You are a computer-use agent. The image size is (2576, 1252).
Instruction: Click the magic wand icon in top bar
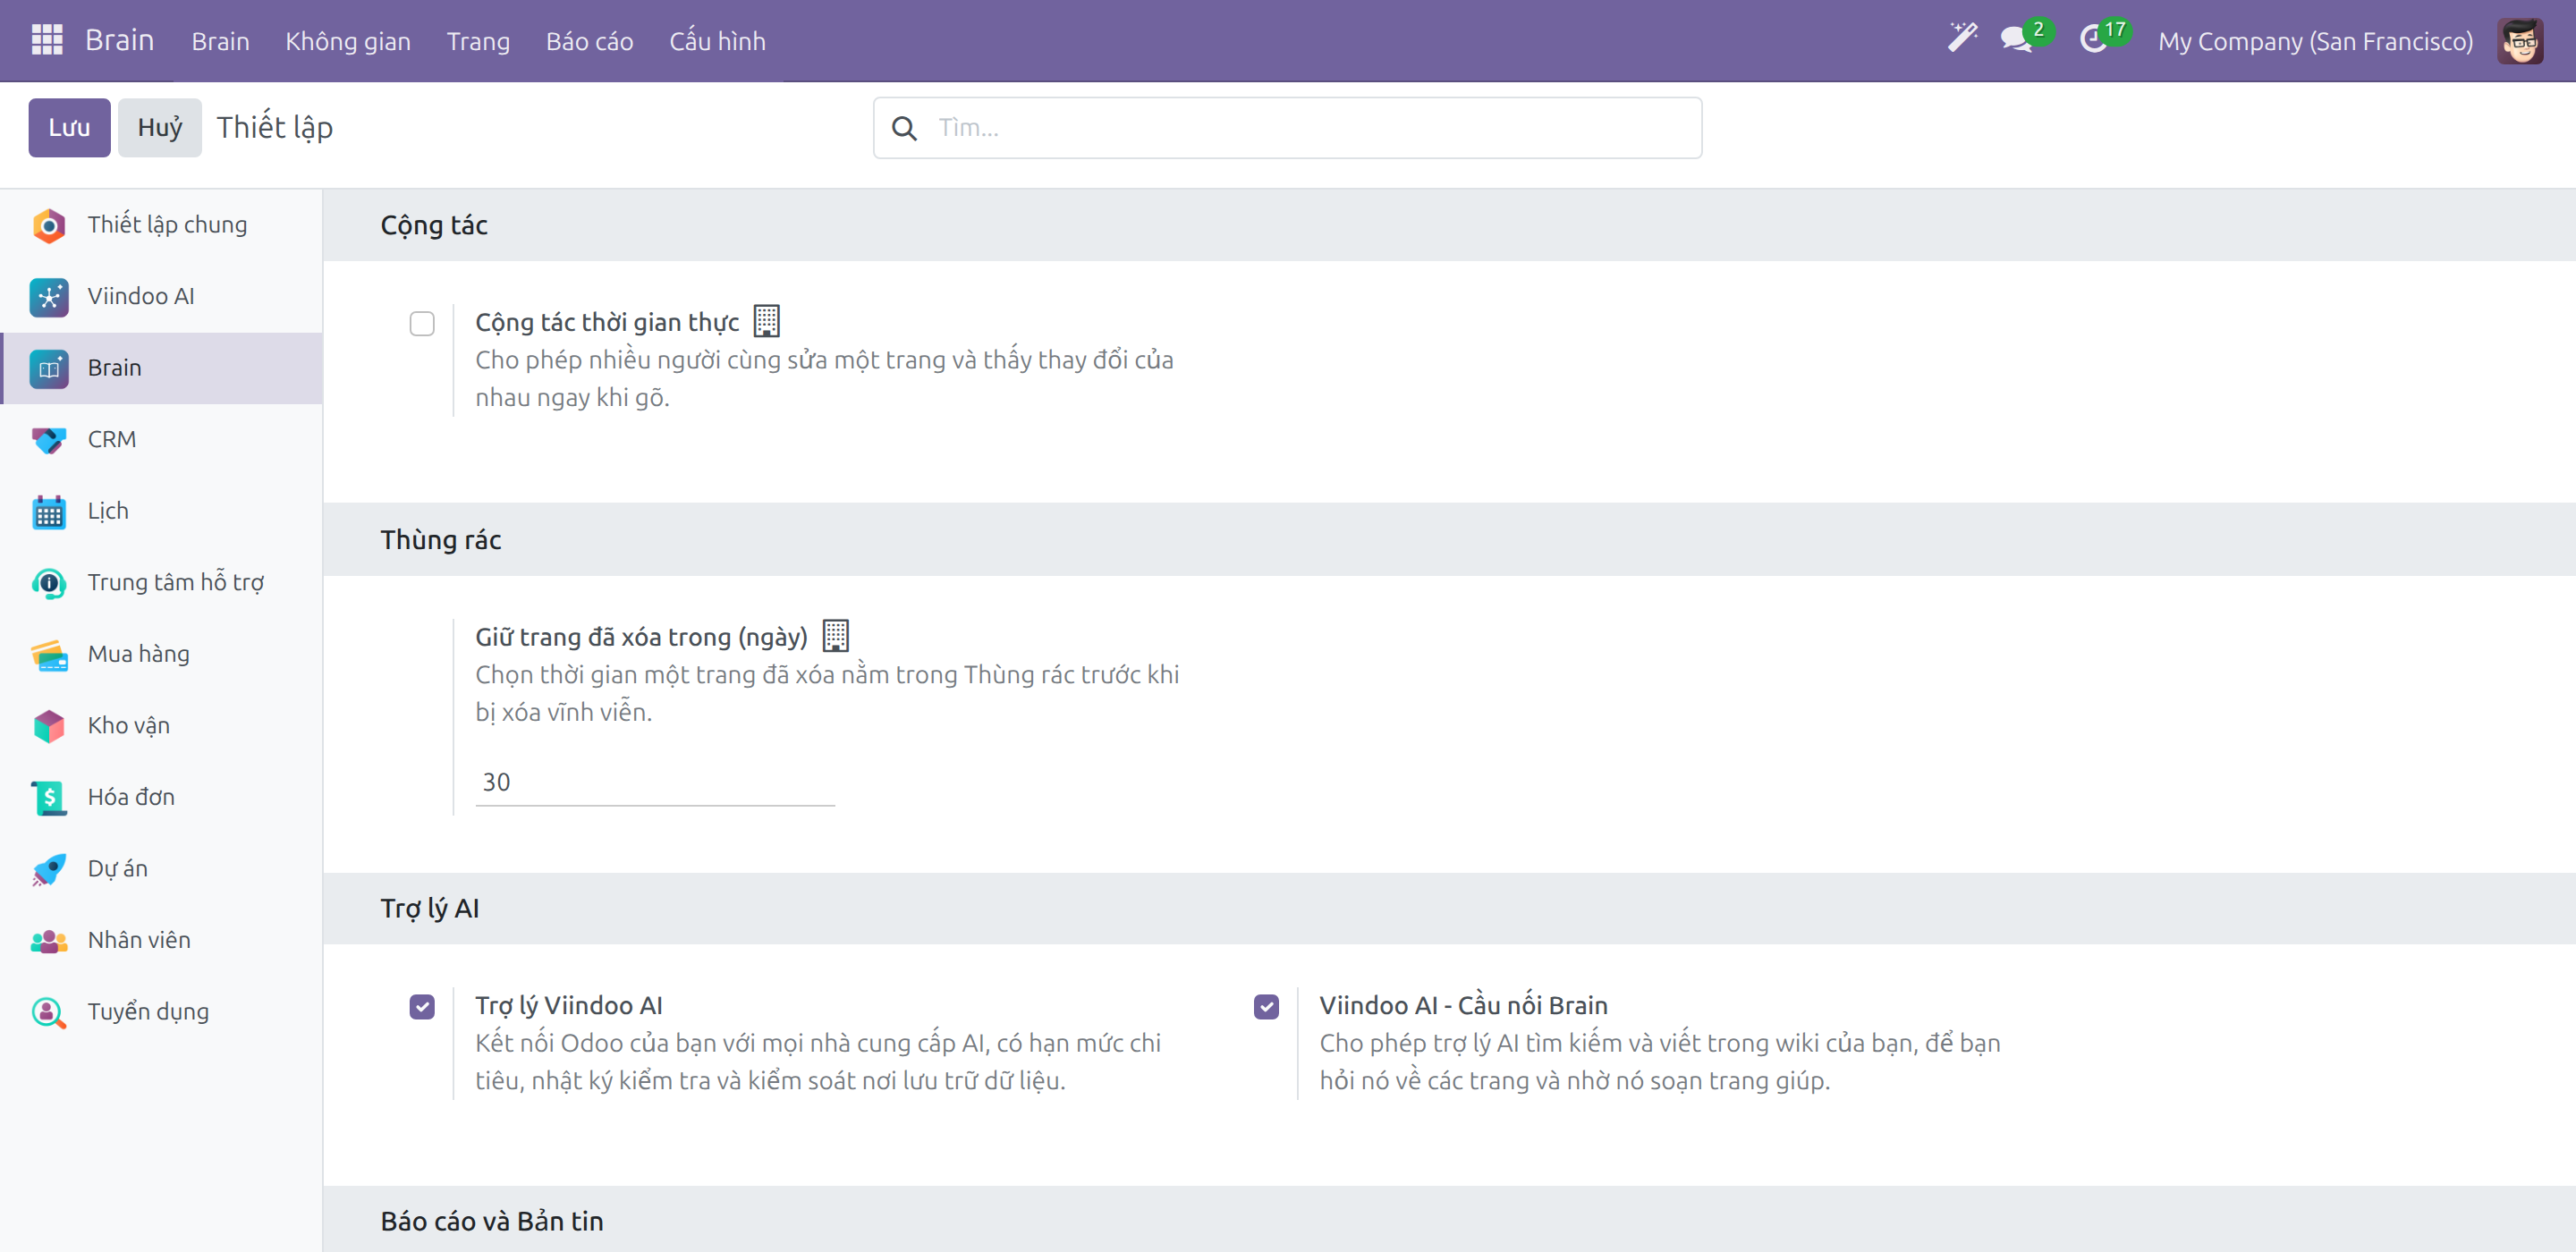pos(1962,38)
